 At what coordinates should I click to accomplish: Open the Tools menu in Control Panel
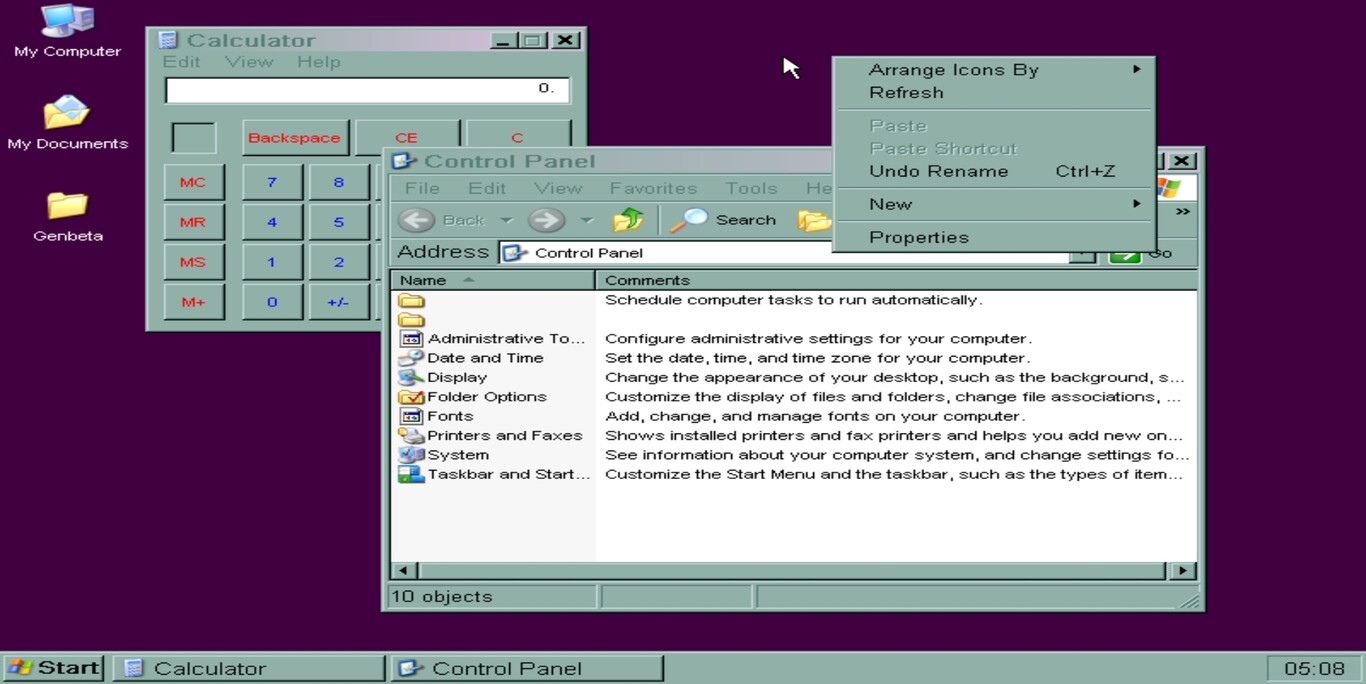point(751,188)
